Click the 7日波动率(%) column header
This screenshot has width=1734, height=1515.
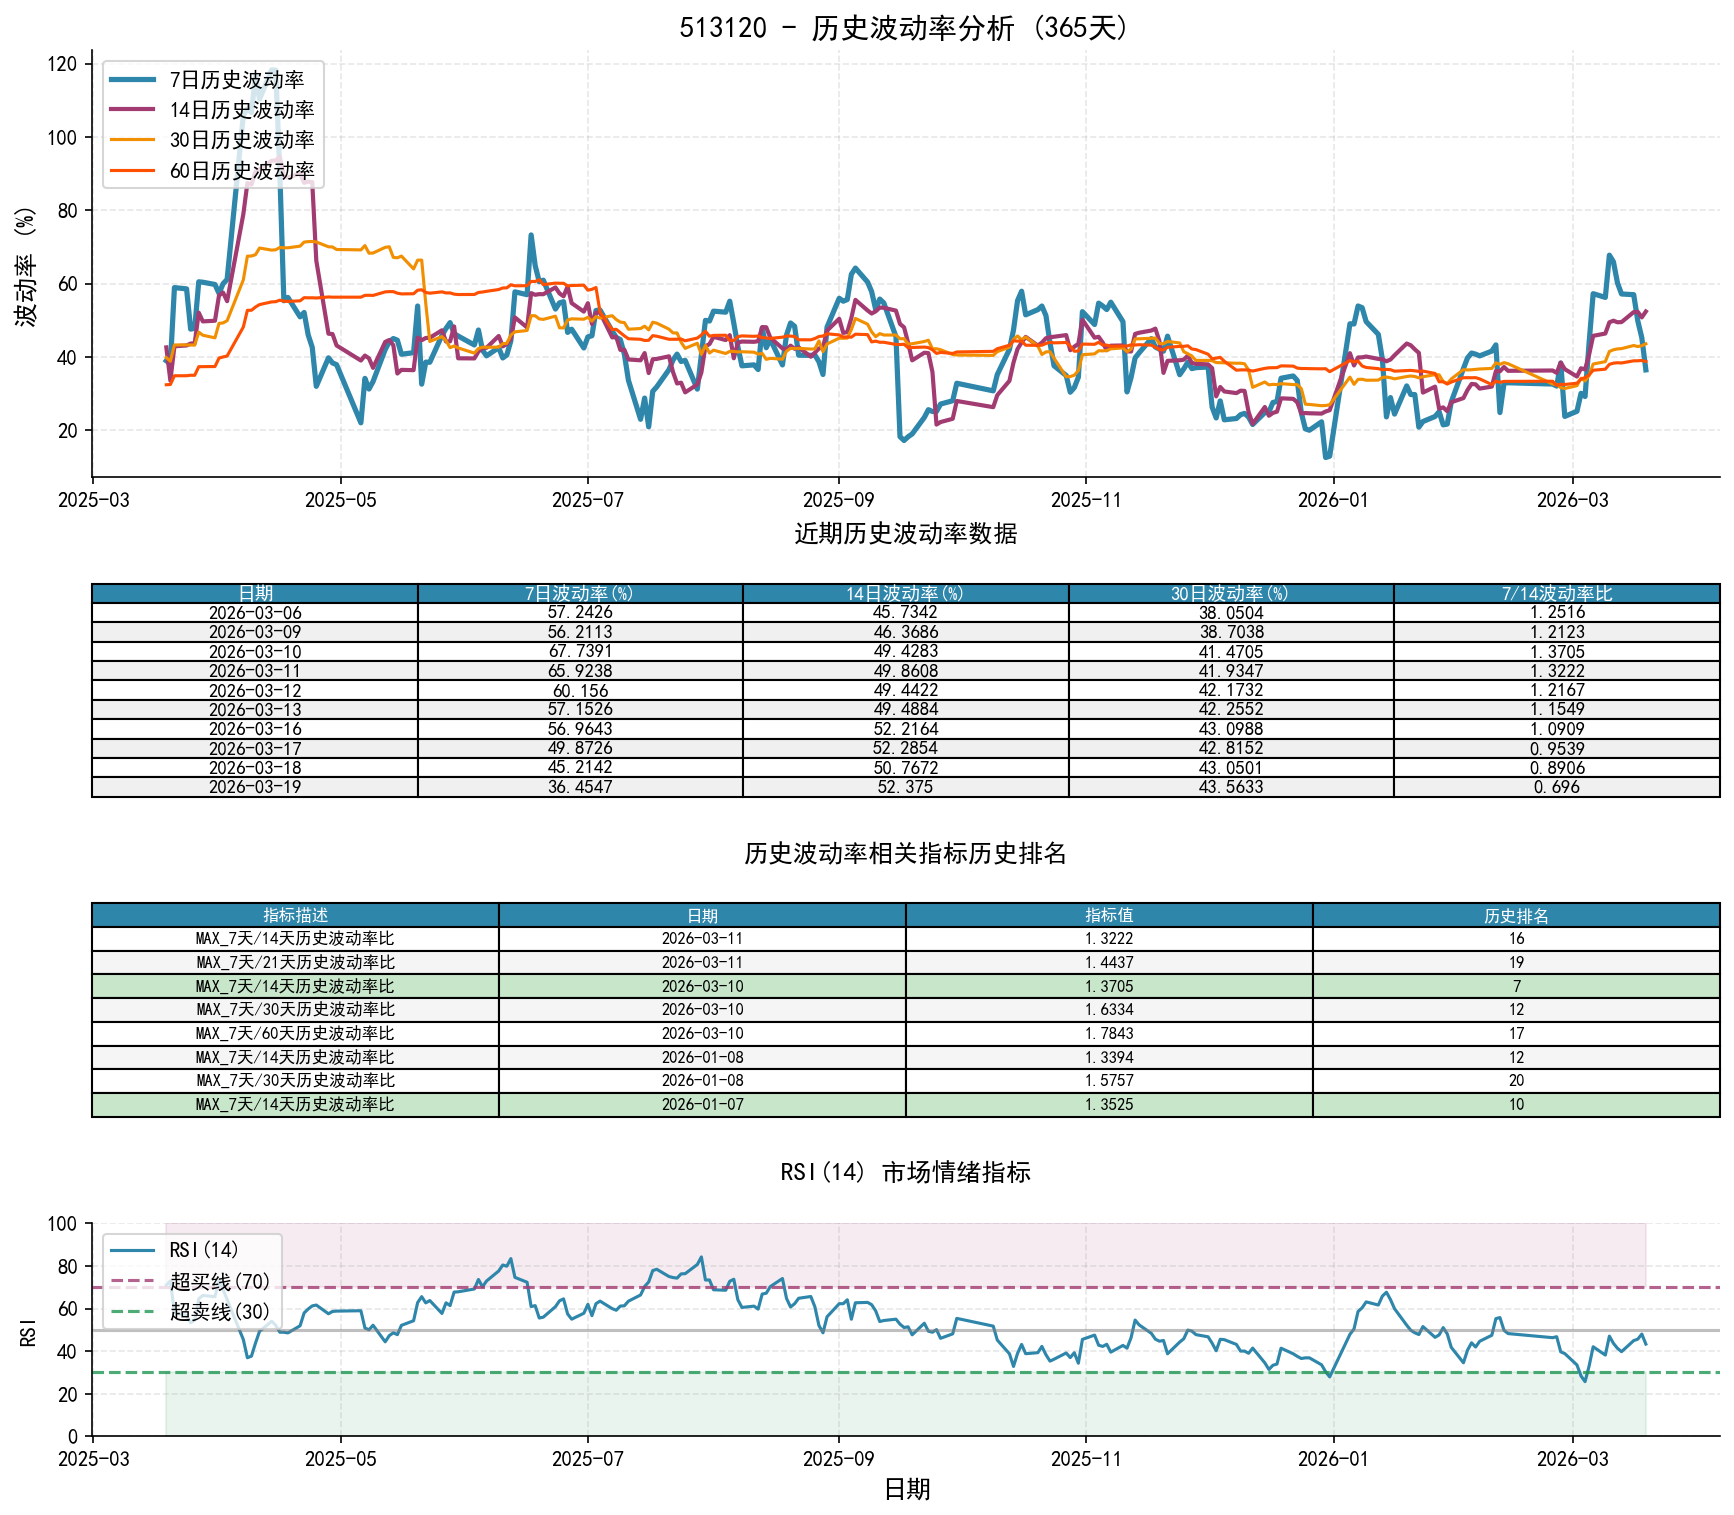click(580, 594)
